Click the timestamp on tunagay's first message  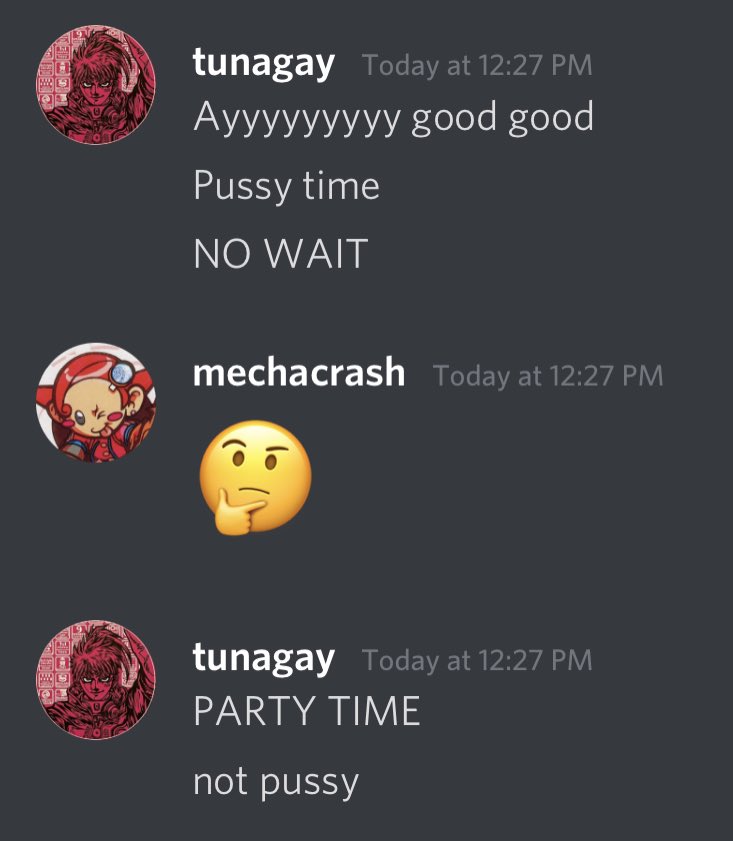click(x=477, y=65)
